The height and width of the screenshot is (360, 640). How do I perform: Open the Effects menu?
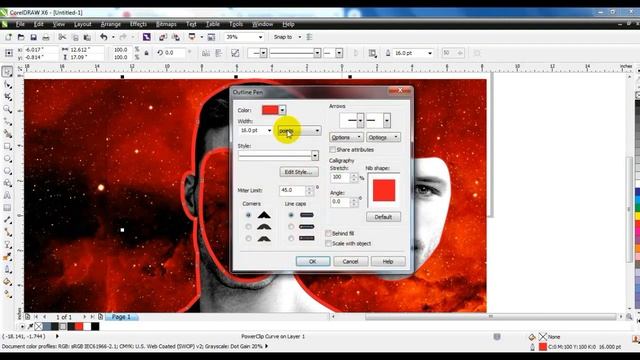tap(138, 24)
